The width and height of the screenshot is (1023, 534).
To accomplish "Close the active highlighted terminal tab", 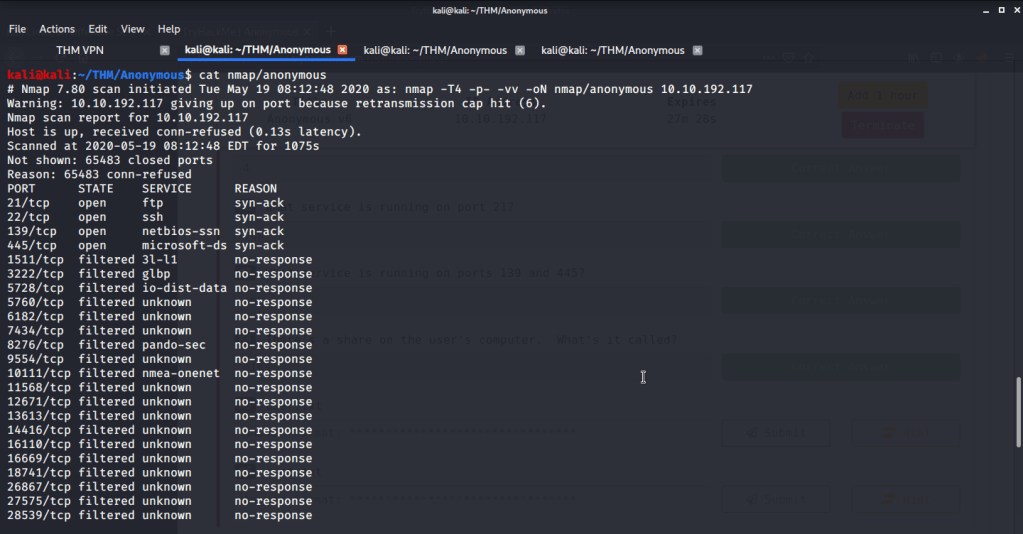I will [x=342, y=50].
